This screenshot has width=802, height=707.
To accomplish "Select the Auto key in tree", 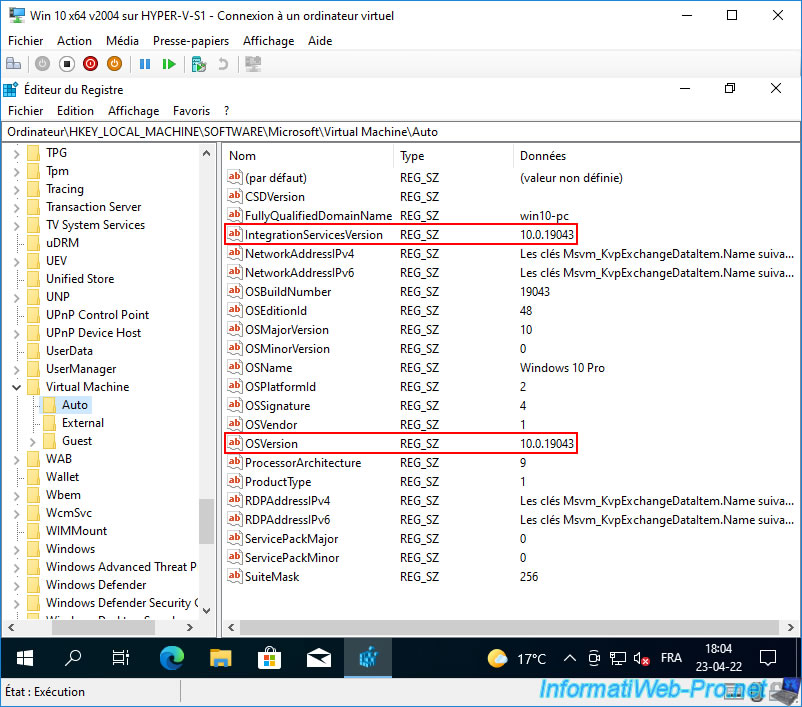I will click(75, 405).
